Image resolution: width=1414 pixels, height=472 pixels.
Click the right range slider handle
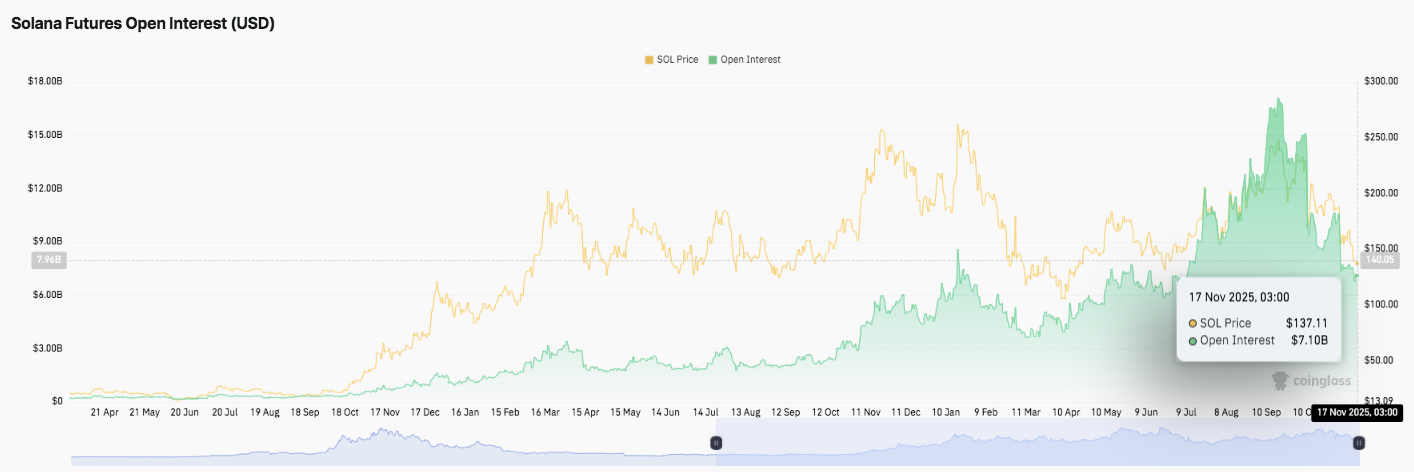point(1359,442)
